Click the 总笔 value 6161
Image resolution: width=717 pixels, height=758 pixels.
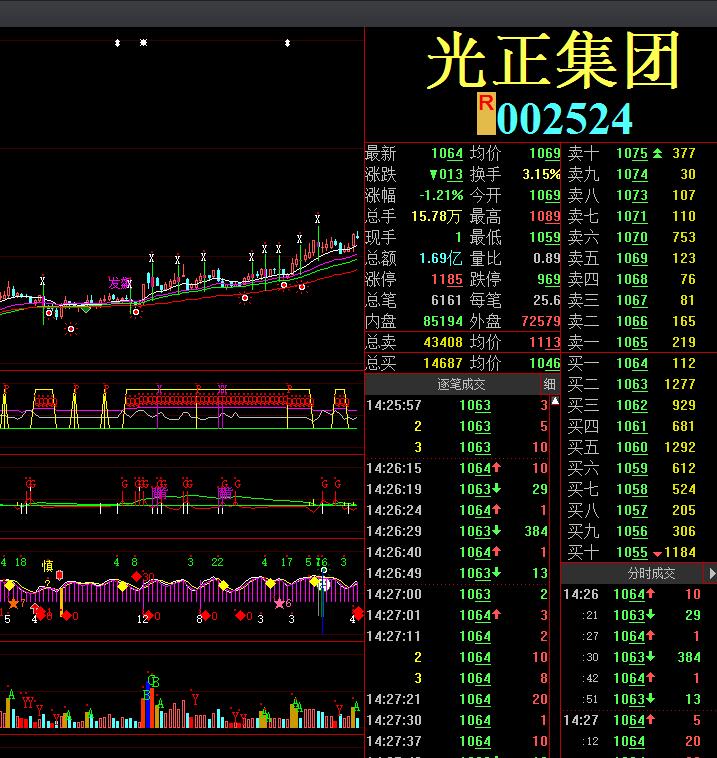446,300
